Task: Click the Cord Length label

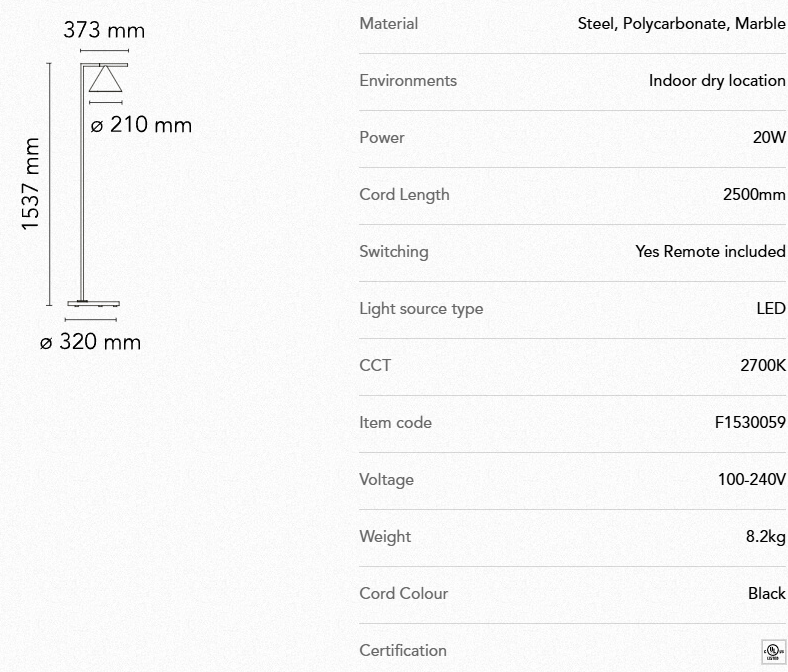Action: pos(404,194)
